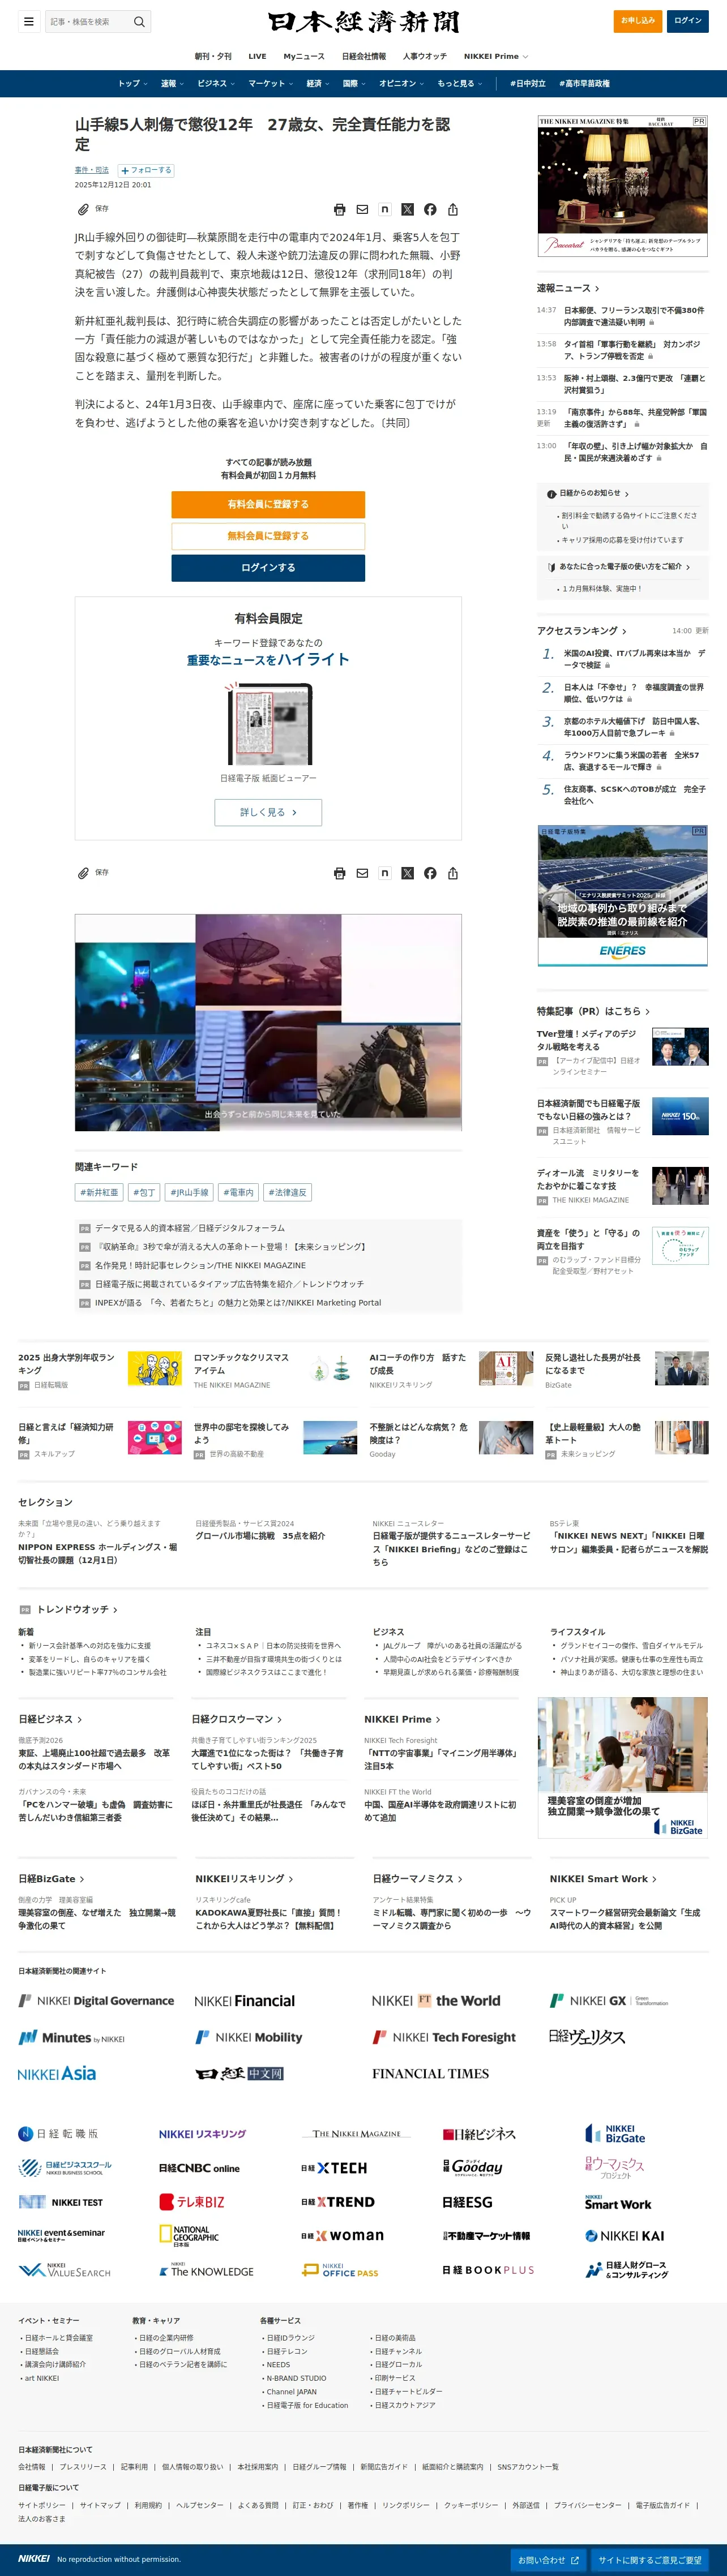
Task: Expand the もっと見る navigation dropdown
Action: (460, 83)
